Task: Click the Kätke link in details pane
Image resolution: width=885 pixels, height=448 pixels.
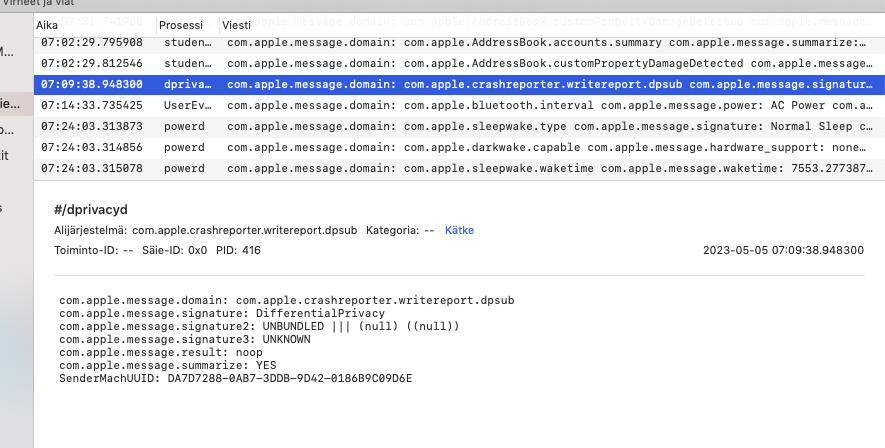Action: [459, 230]
